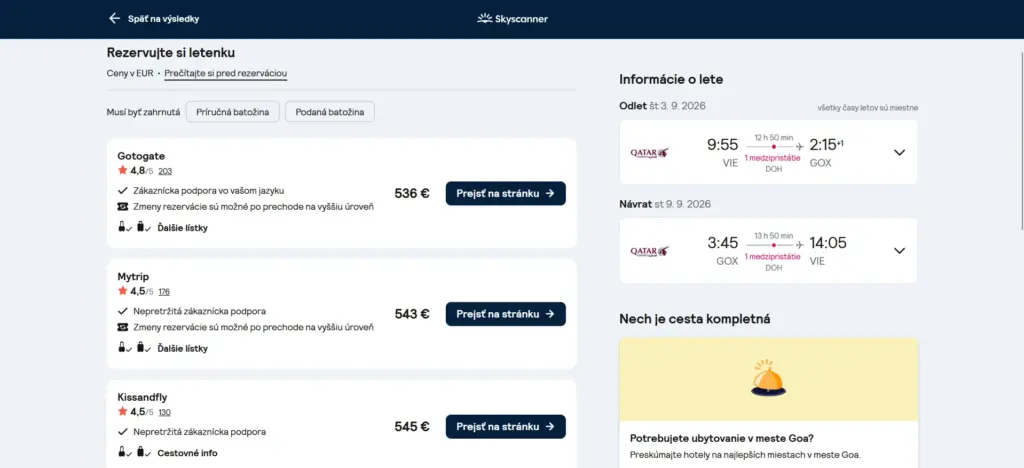Image resolution: width=1024 pixels, height=468 pixels.
Task: Click the back arrow icon in header
Action: point(115,18)
